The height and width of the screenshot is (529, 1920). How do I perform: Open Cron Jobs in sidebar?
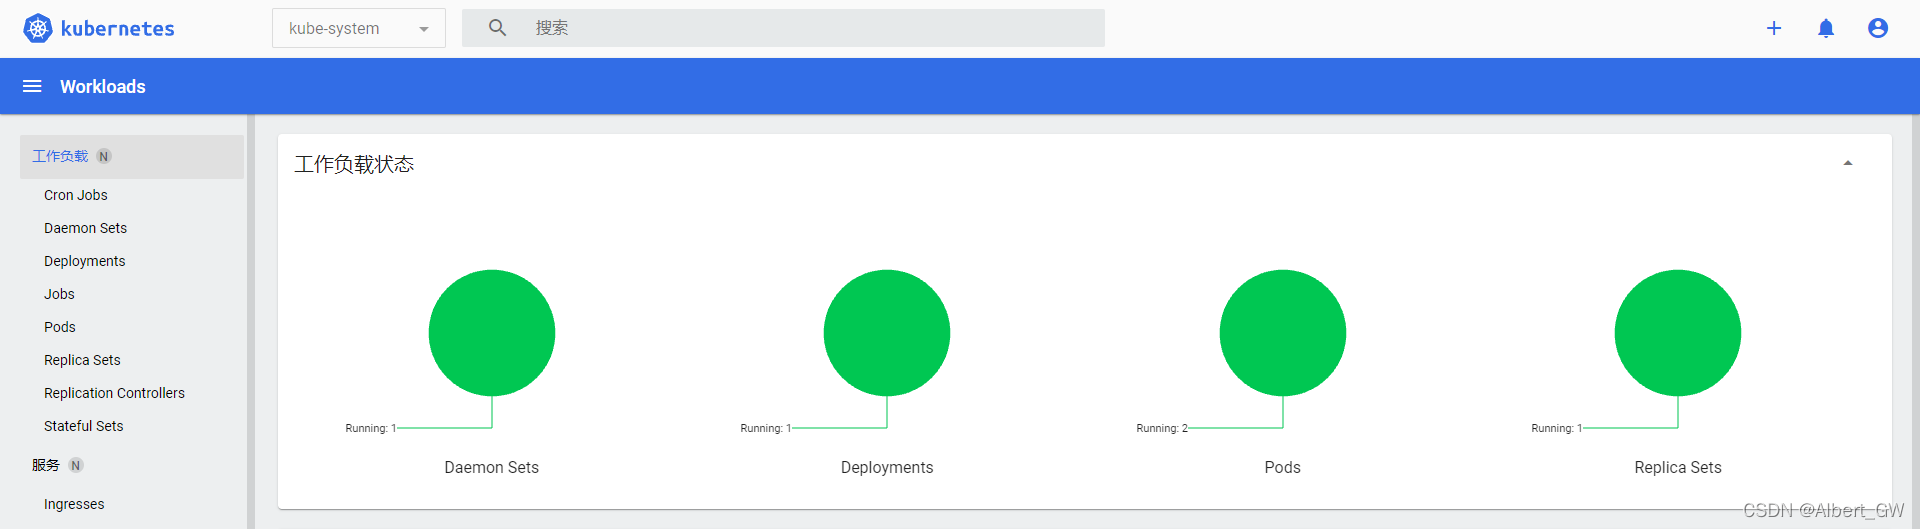click(x=76, y=195)
